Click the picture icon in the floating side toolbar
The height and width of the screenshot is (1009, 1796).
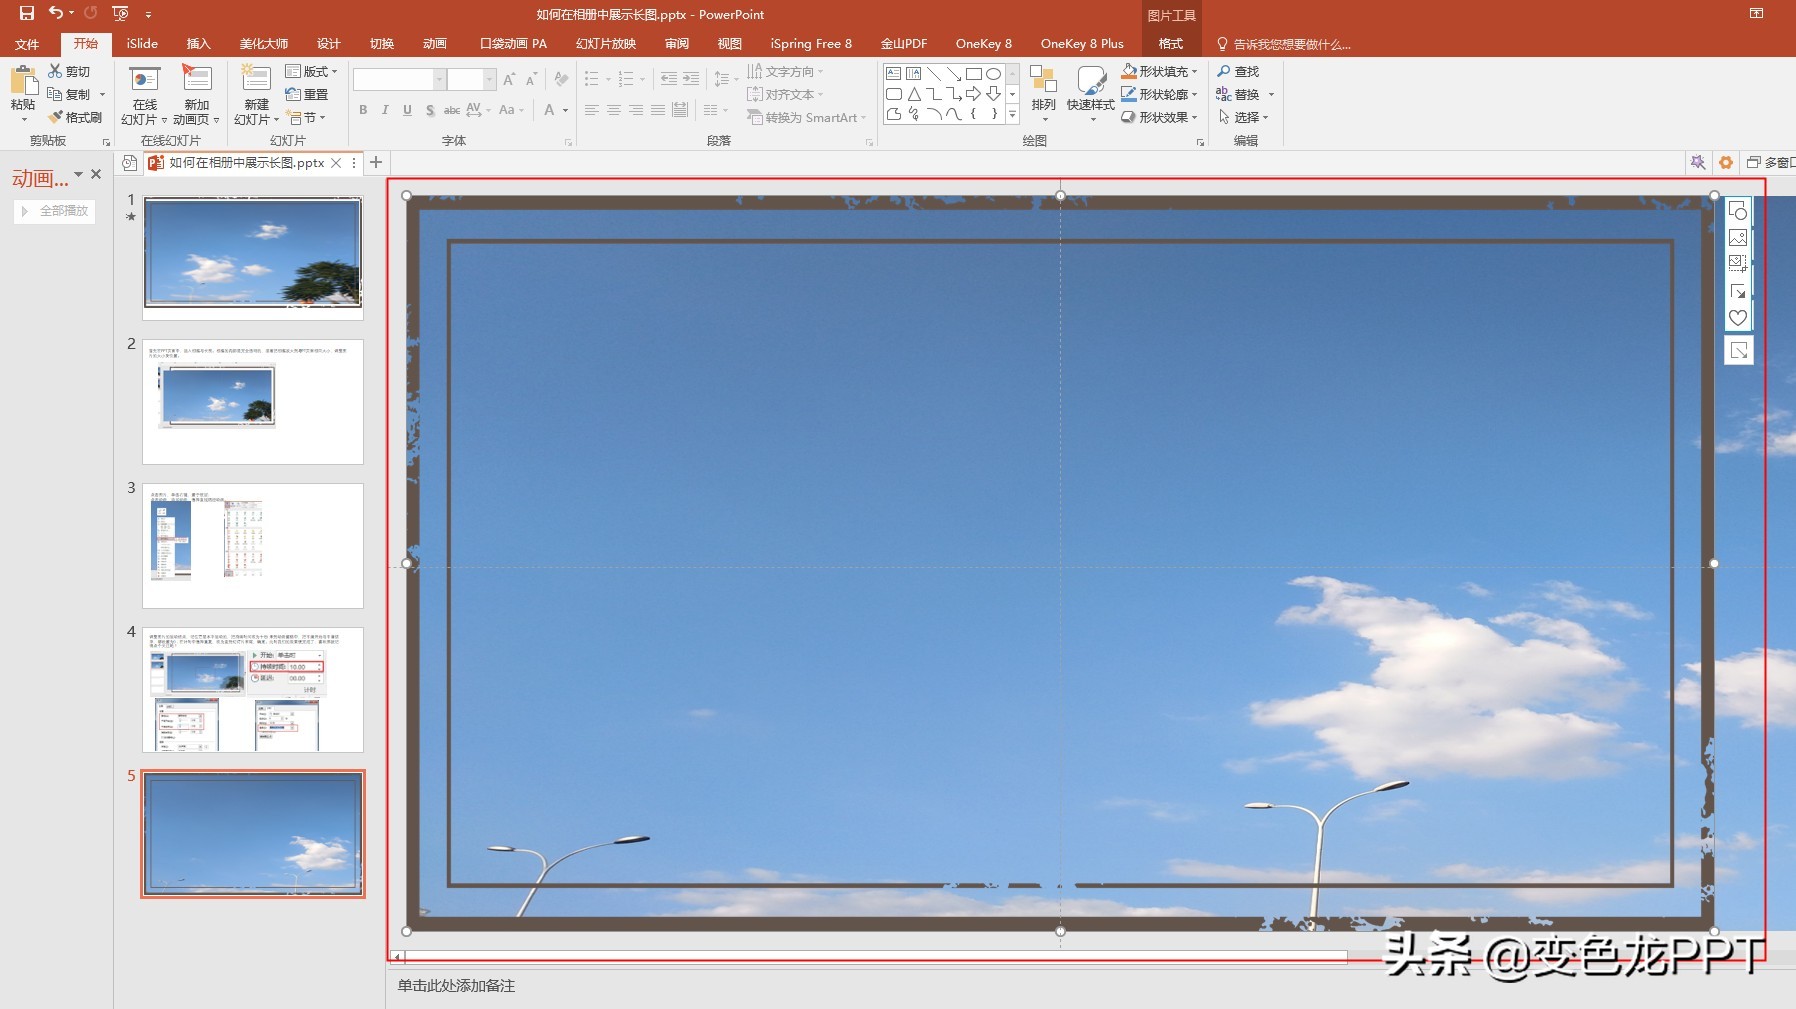click(x=1738, y=238)
